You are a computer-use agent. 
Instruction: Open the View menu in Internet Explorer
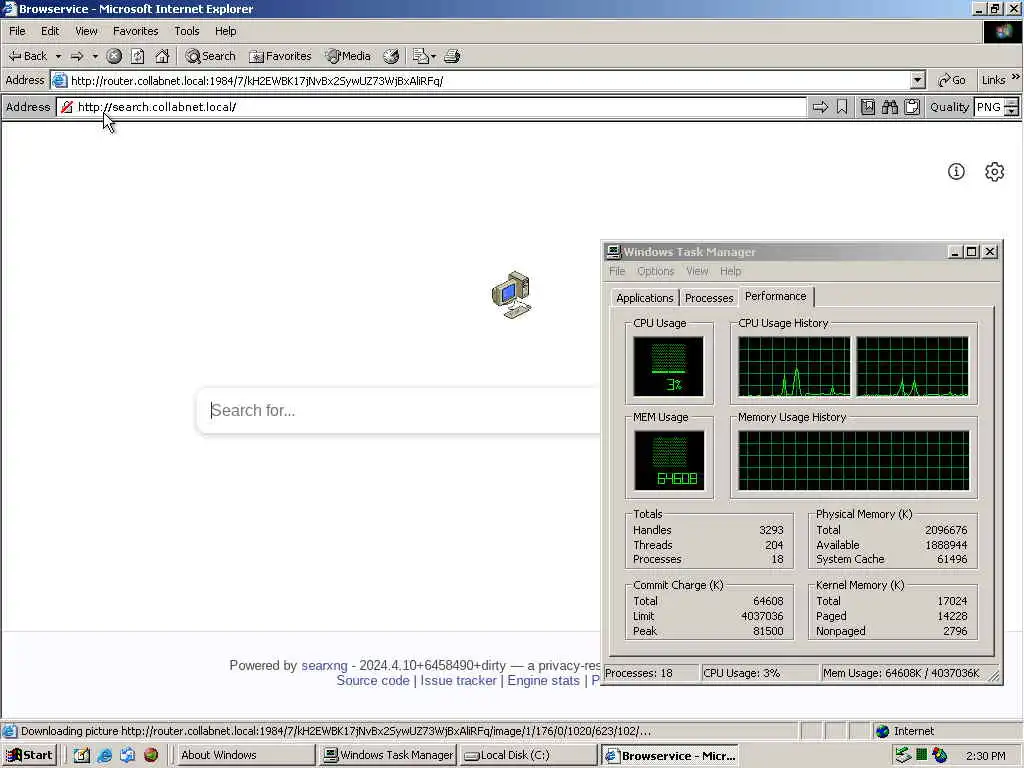pos(86,31)
